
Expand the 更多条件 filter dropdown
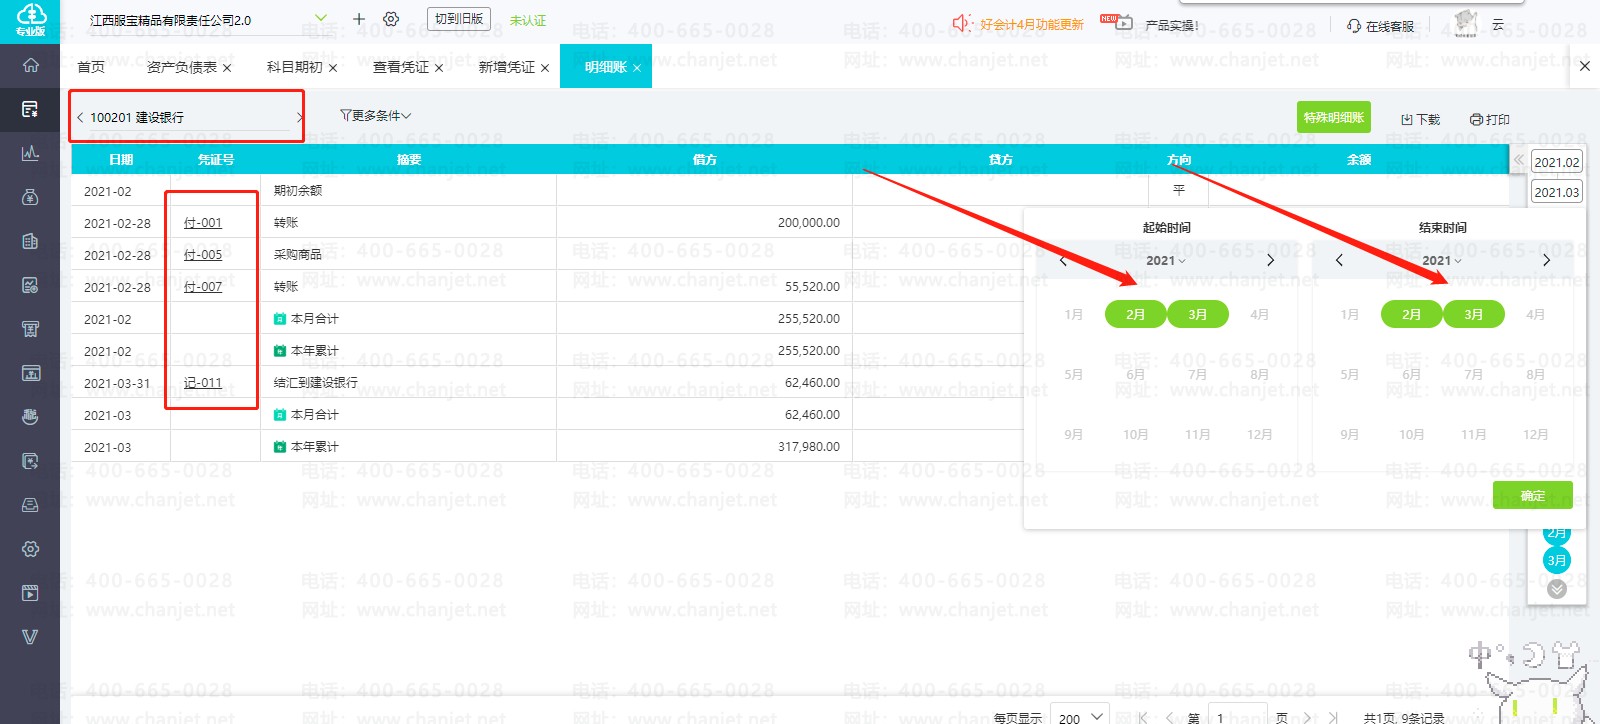[376, 116]
